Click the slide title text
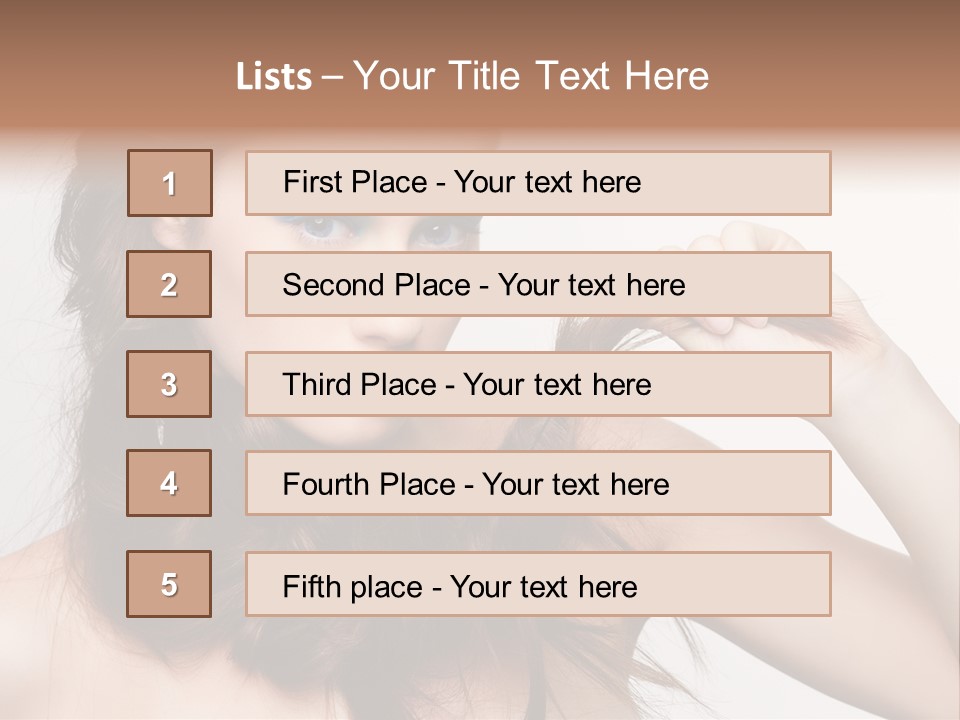This screenshot has width=960, height=720. [x=473, y=76]
